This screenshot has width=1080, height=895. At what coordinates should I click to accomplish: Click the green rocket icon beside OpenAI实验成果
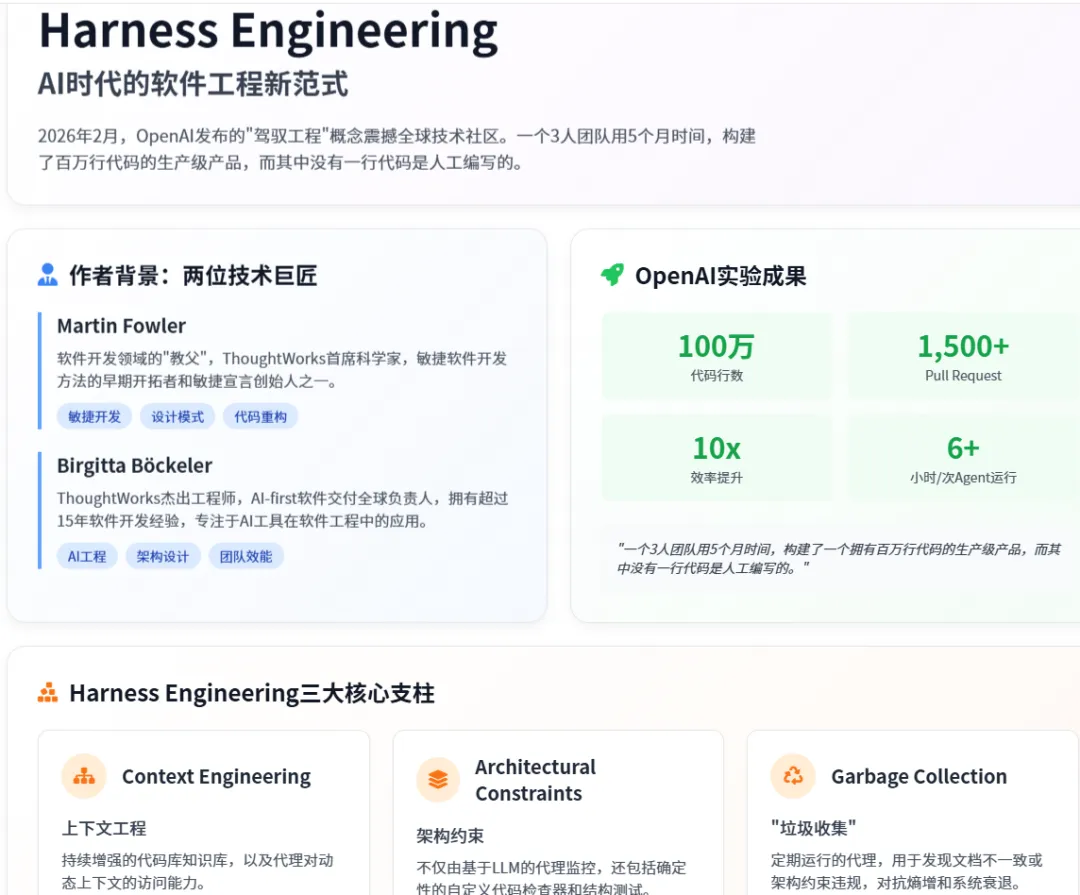(x=612, y=275)
